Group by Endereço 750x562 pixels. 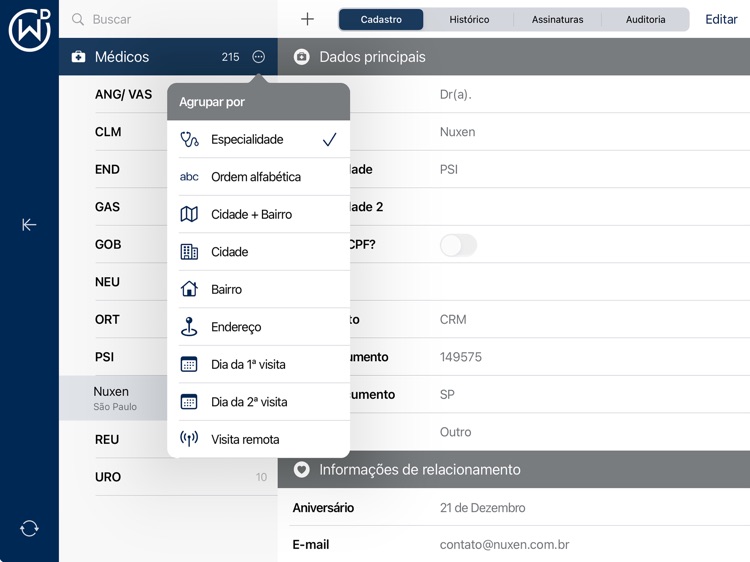pyautogui.click(x=258, y=327)
